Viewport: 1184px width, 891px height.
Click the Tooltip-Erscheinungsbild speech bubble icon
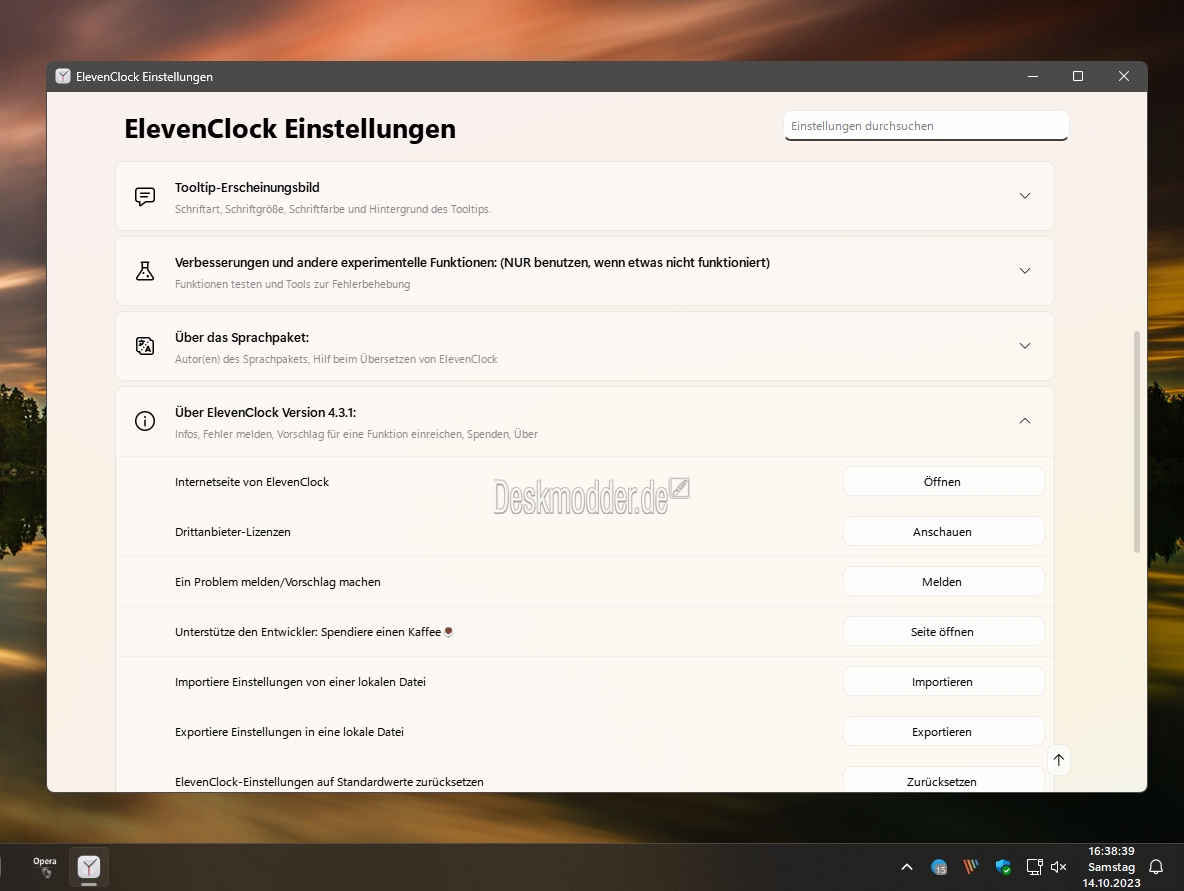click(x=145, y=196)
